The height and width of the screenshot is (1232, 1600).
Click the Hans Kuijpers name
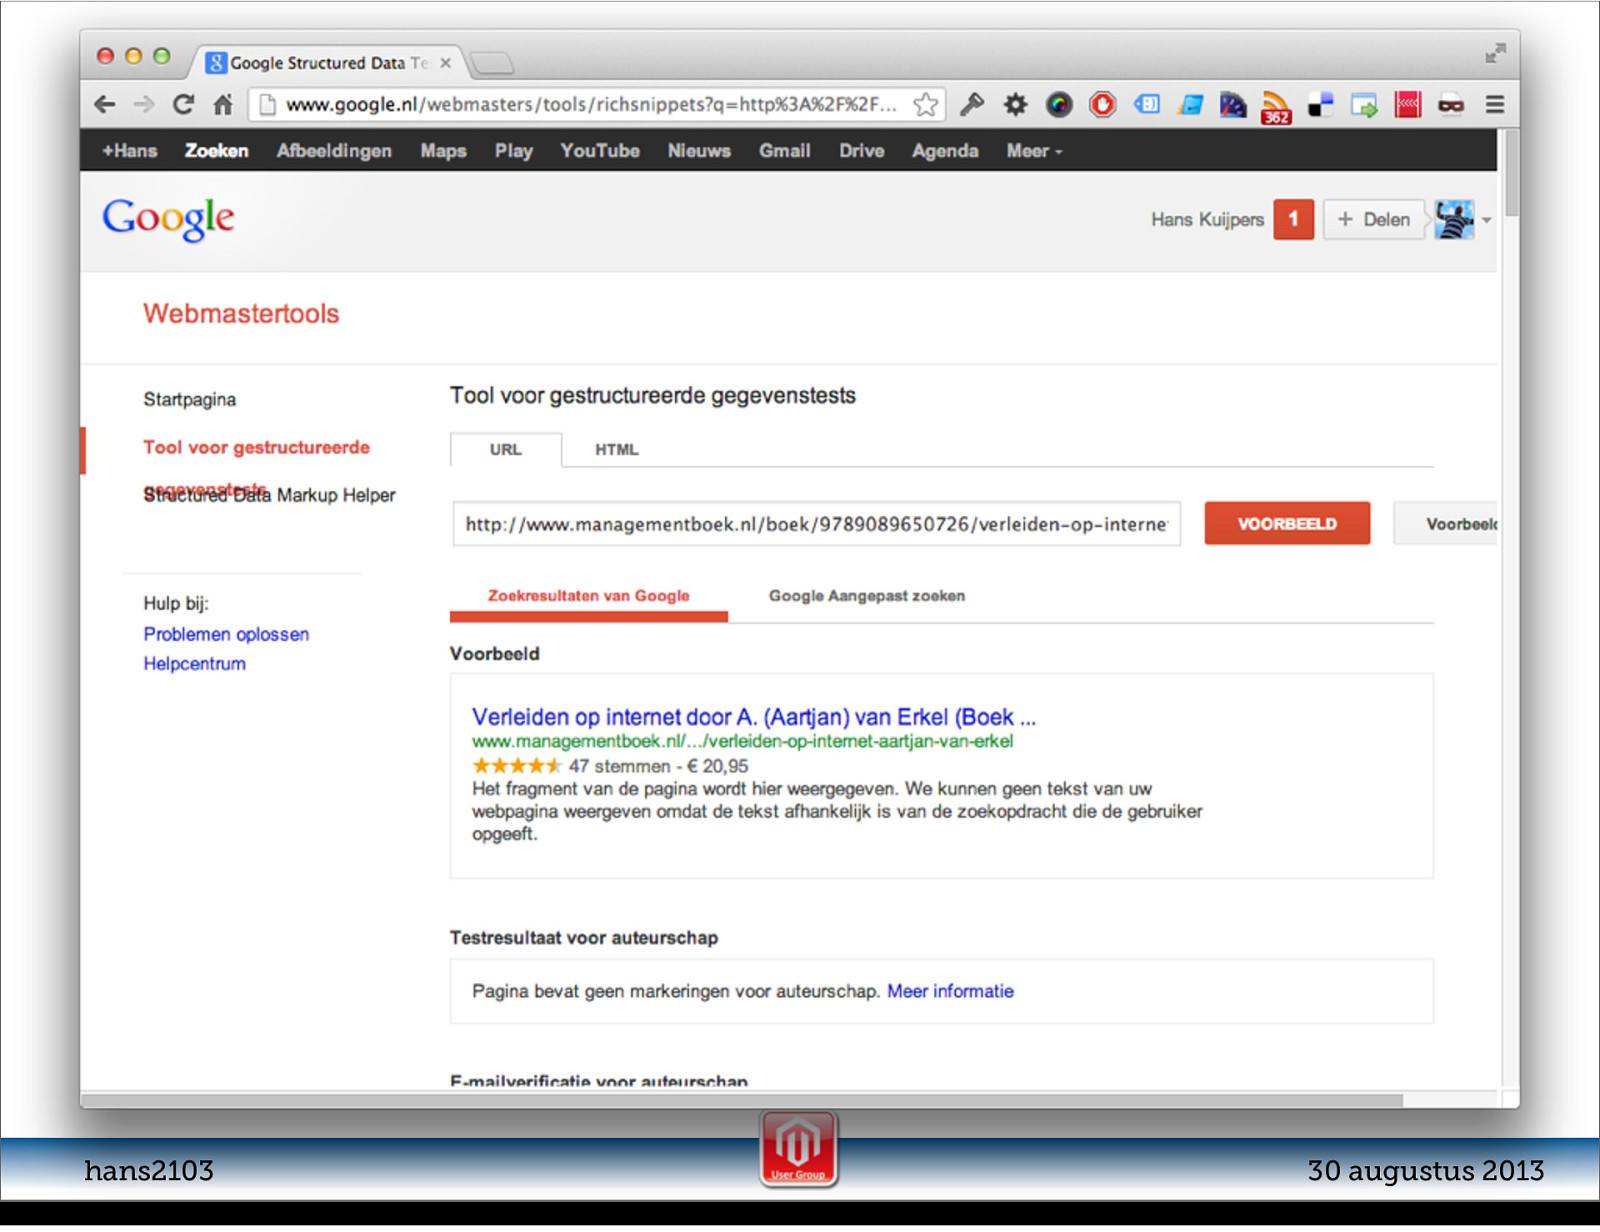point(1207,219)
